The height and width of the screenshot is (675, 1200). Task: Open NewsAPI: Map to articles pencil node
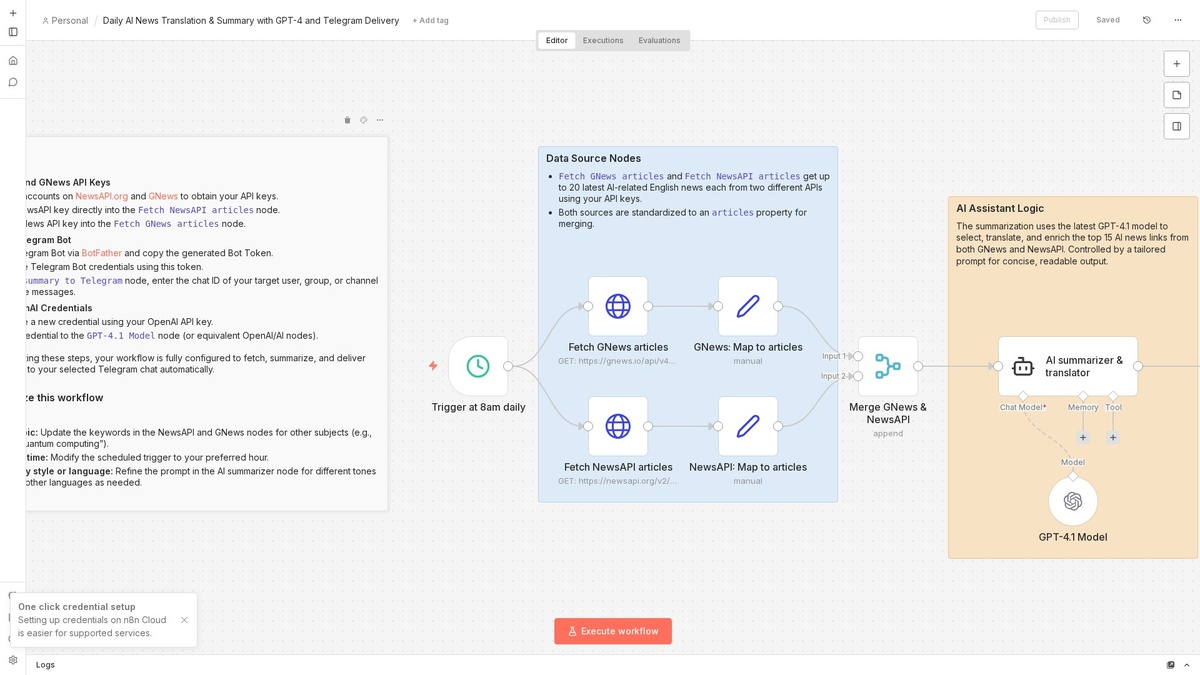point(748,426)
